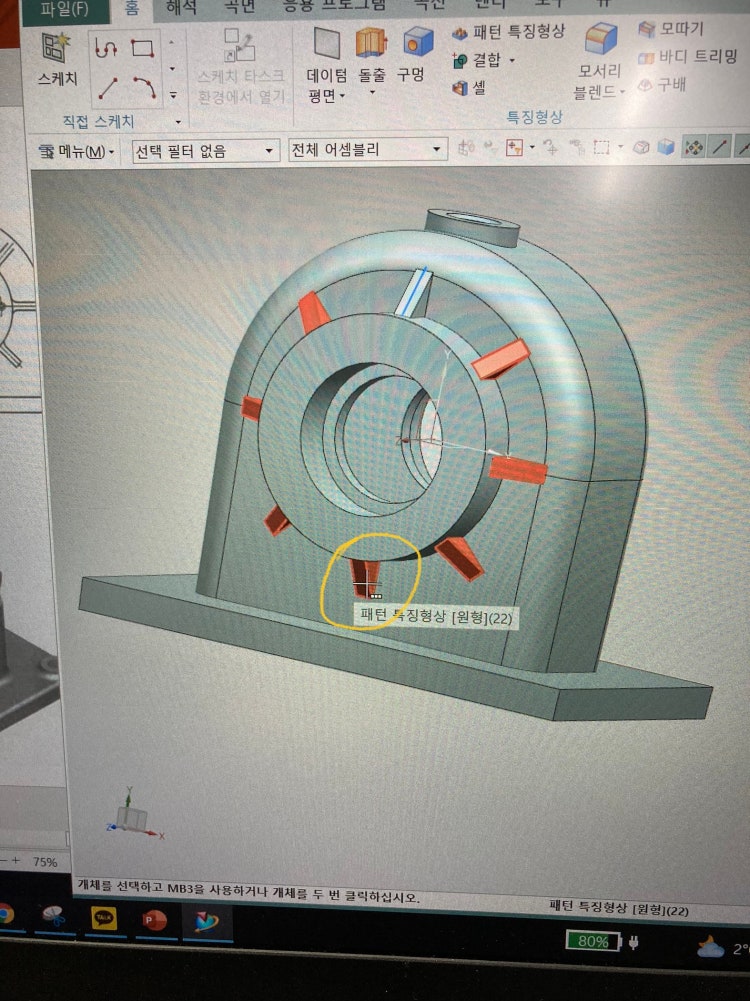This screenshot has height=1001, width=750.
Task: Toggle the cube display icon in selection bar
Action: click(x=667, y=148)
